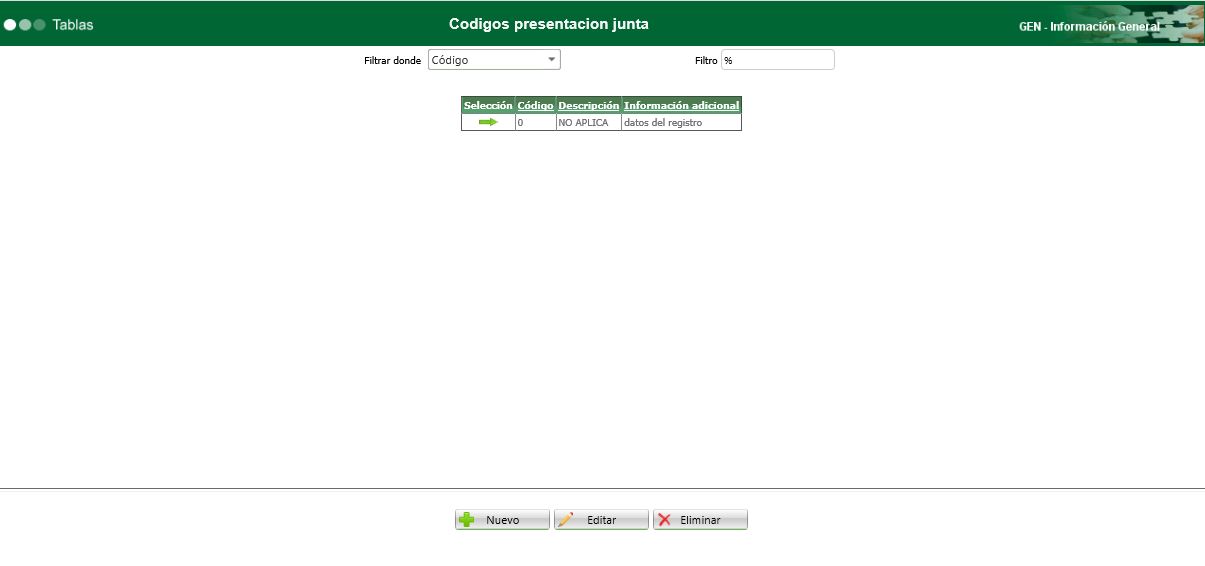
Task: Click the green plus icon on Nuevo
Action: pyautogui.click(x=467, y=520)
